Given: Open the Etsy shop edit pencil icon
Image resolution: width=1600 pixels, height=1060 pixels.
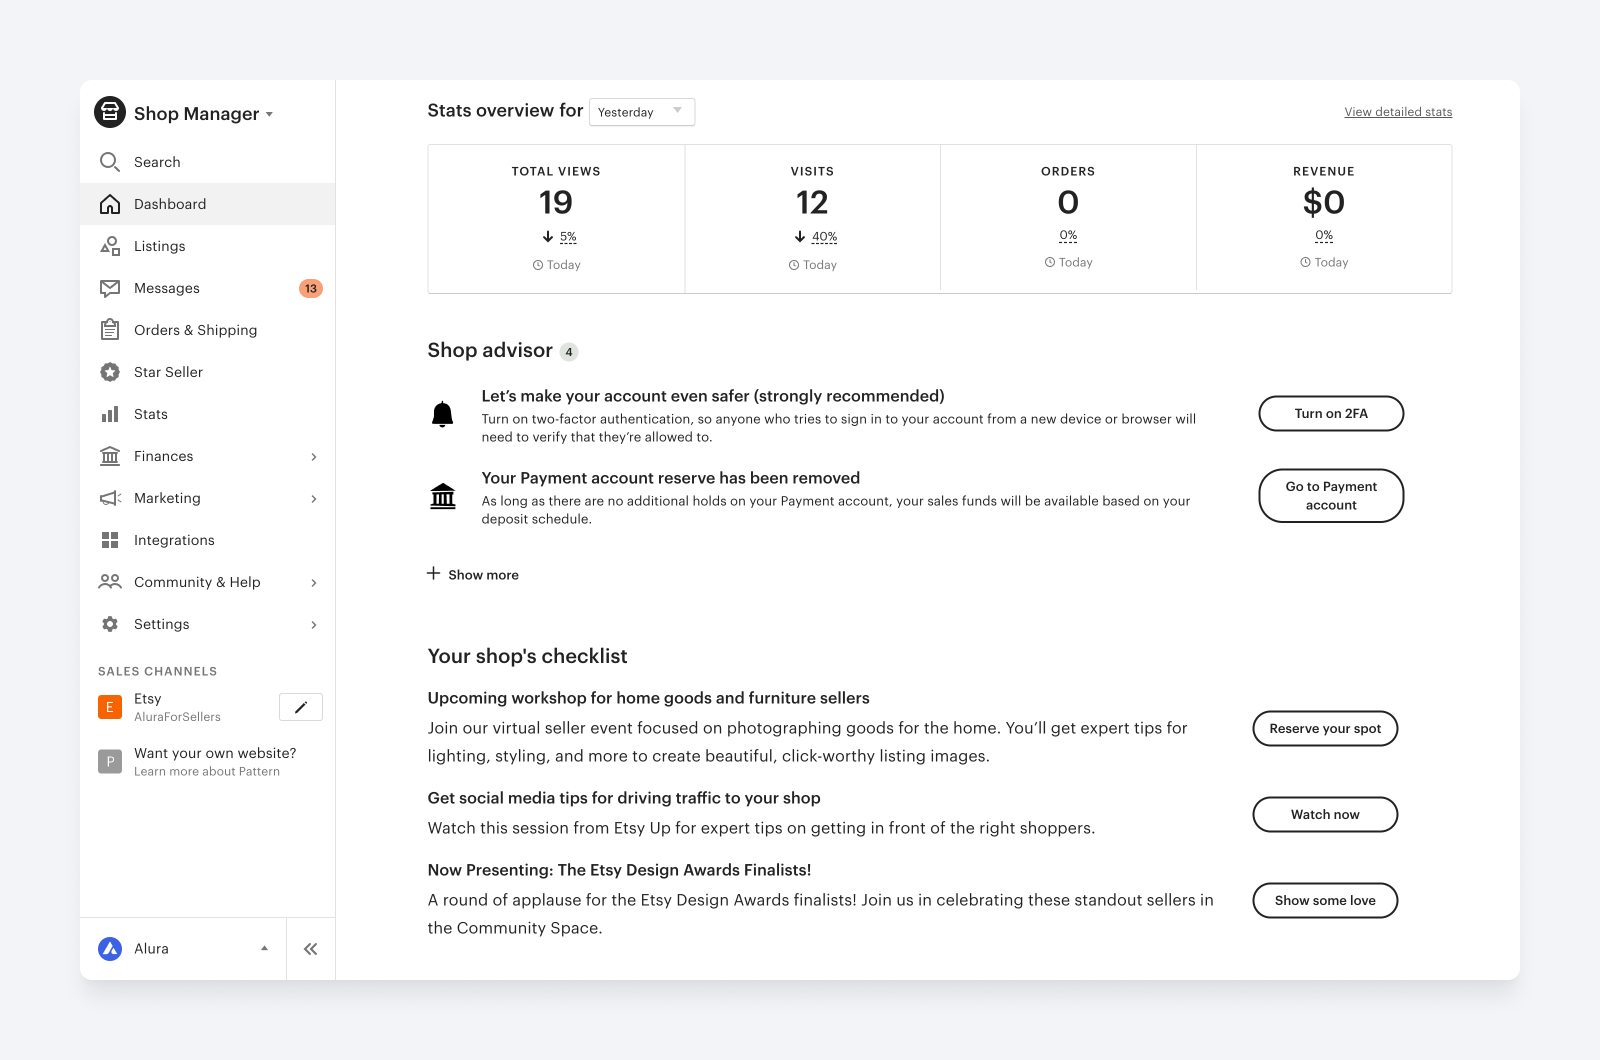Looking at the screenshot, I should point(300,706).
